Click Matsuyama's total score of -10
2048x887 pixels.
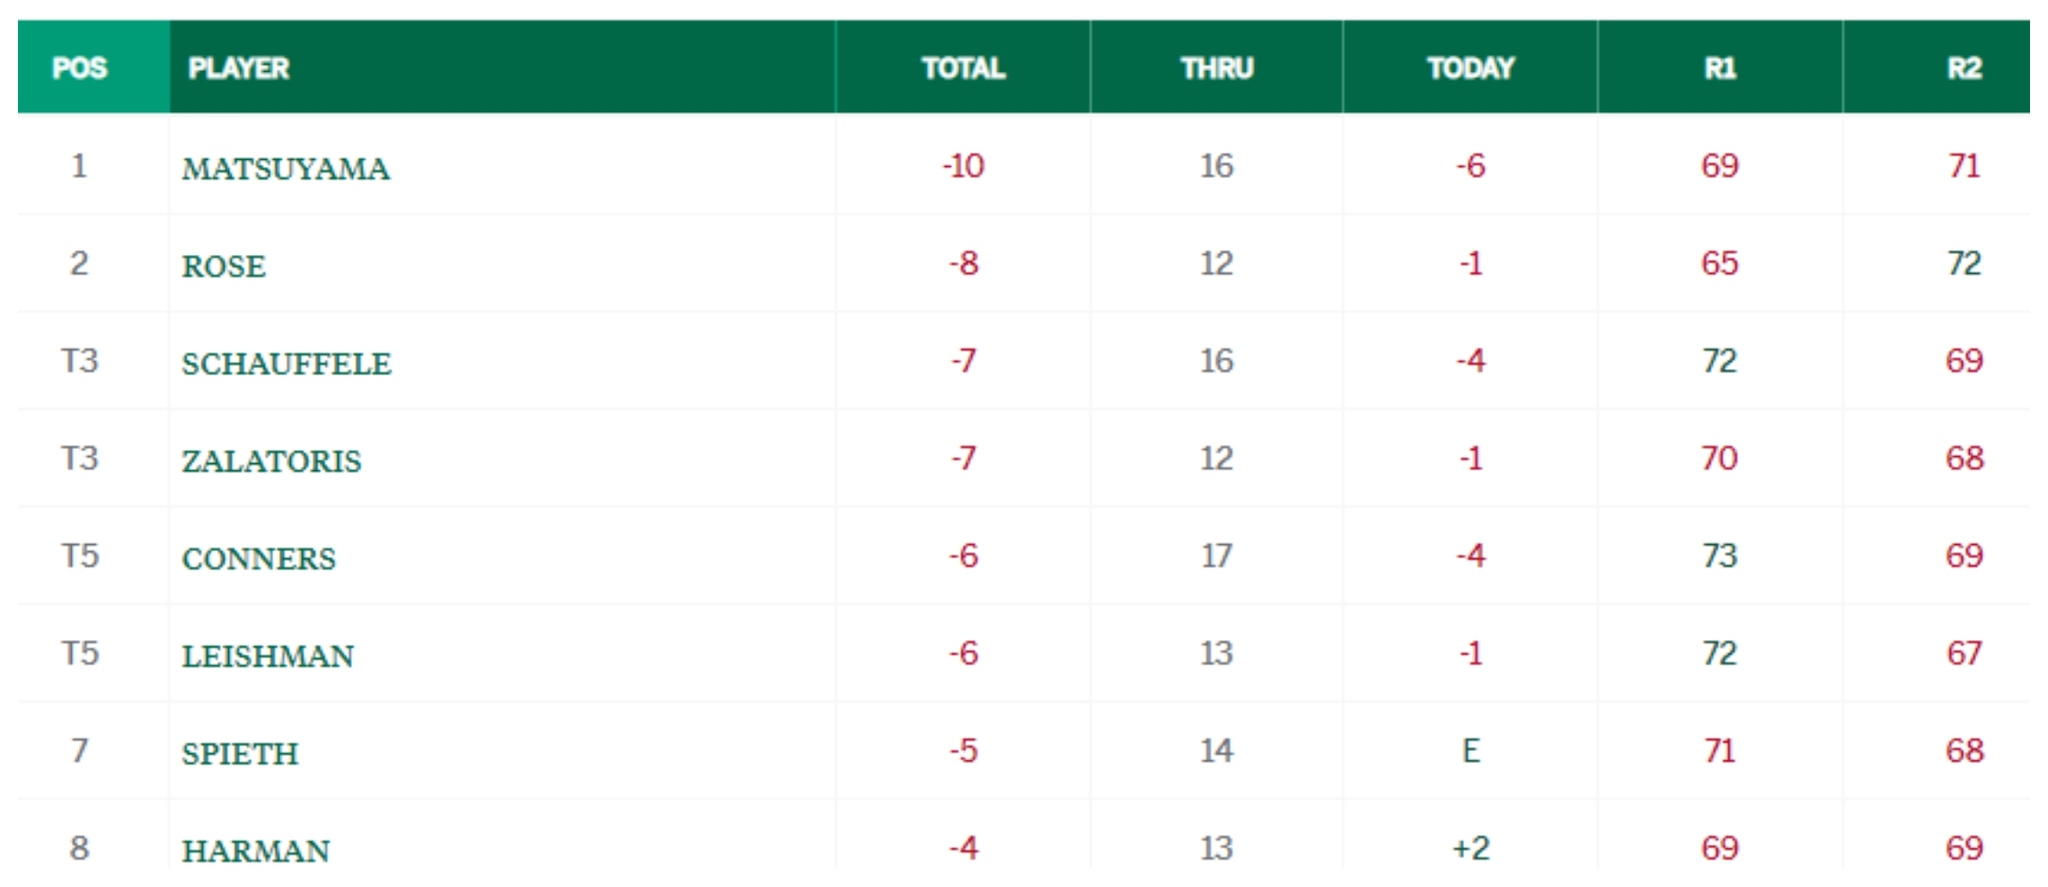pyautogui.click(x=963, y=166)
